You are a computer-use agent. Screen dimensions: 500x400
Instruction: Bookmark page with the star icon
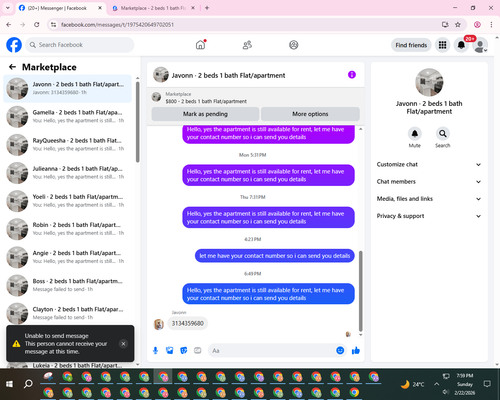tap(458, 24)
